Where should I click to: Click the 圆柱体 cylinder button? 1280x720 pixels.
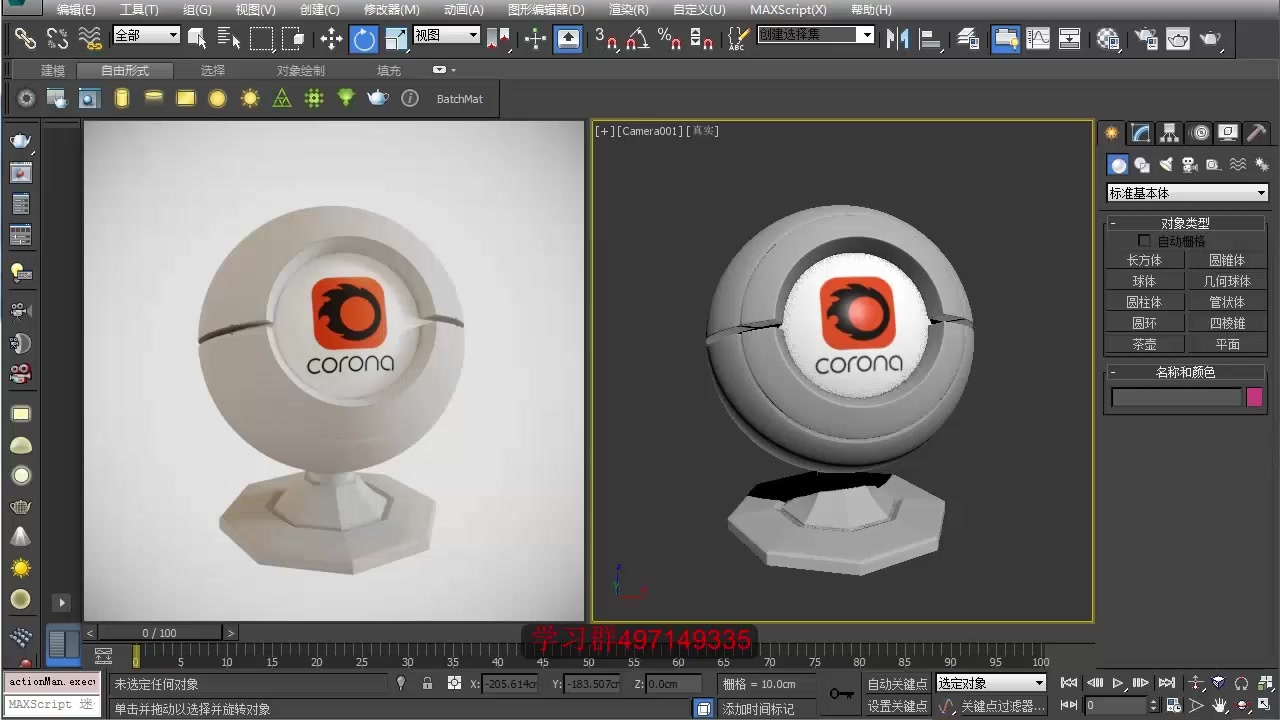click(1144, 302)
